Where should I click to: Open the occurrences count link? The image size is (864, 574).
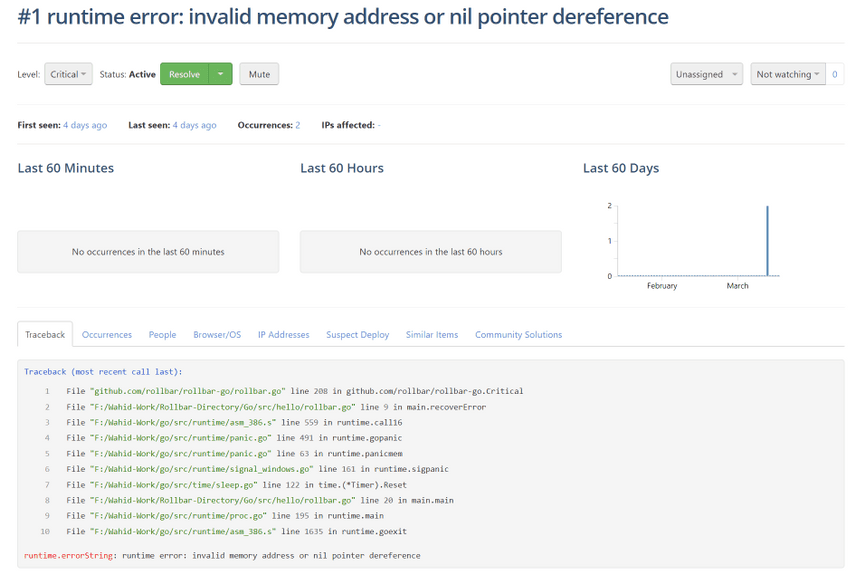point(297,125)
